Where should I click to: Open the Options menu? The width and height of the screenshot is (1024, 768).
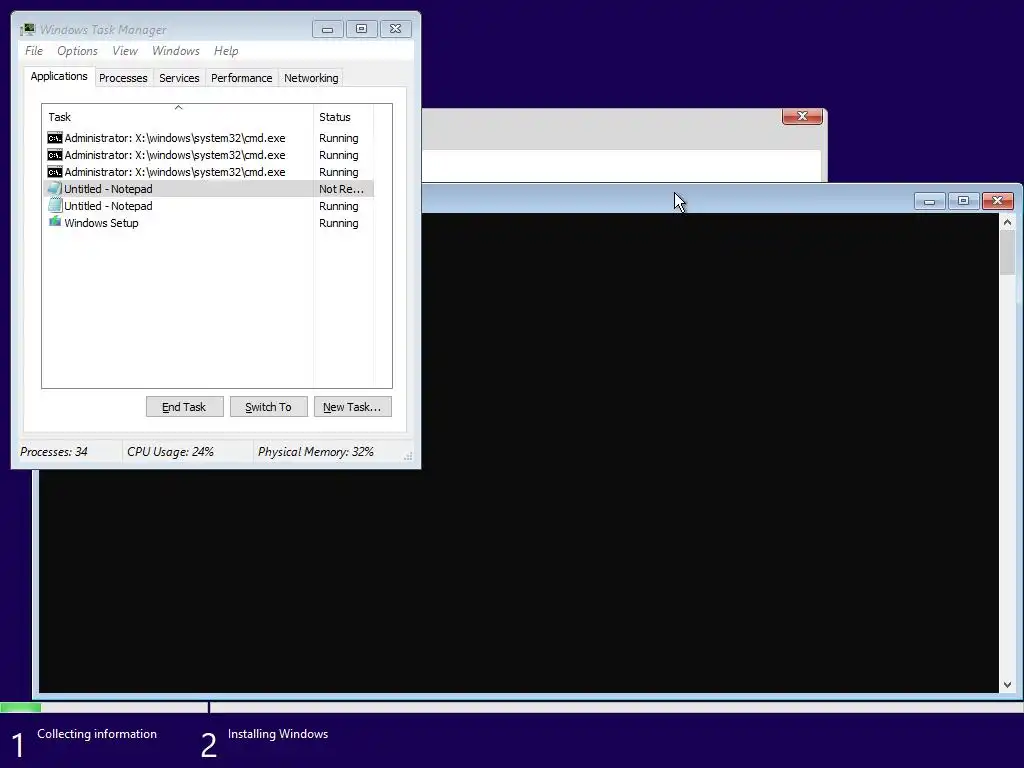point(77,51)
